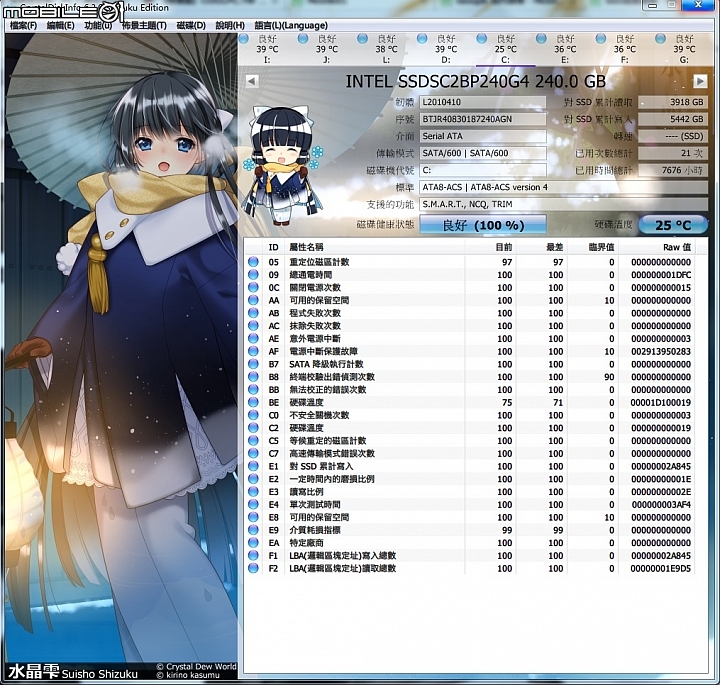
Task: Click status icon of attribute B8 row
Action: tap(253, 376)
